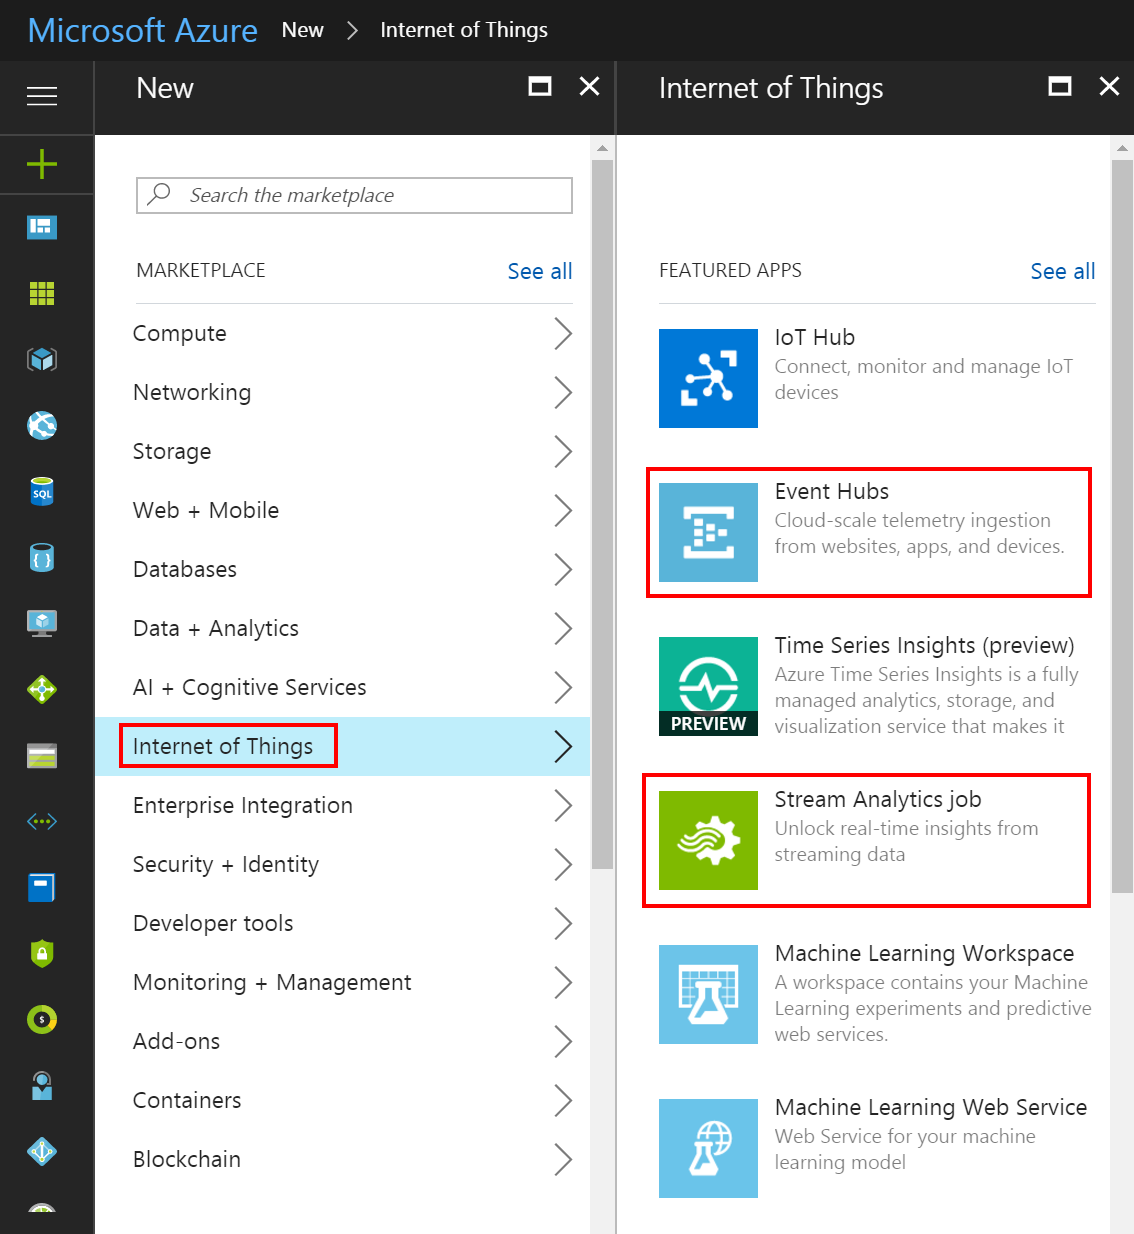Close the New blade
Image resolution: width=1134 pixels, height=1234 pixels.
590,86
